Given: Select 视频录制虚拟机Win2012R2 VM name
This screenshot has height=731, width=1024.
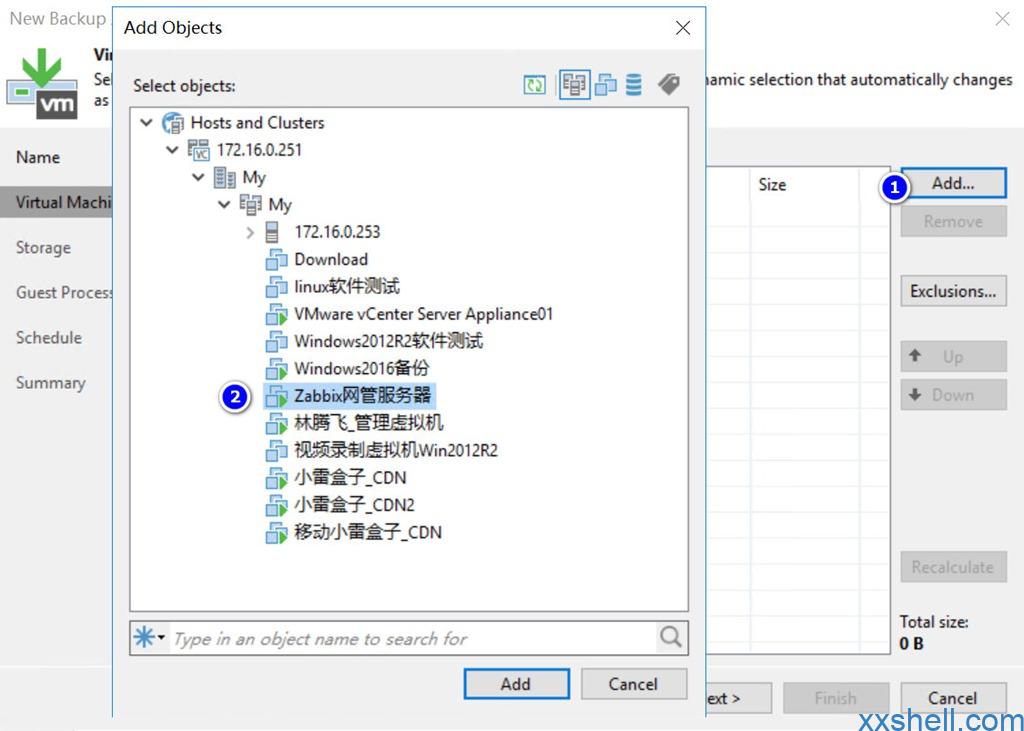Looking at the screenshot, I should pos(396,451).
